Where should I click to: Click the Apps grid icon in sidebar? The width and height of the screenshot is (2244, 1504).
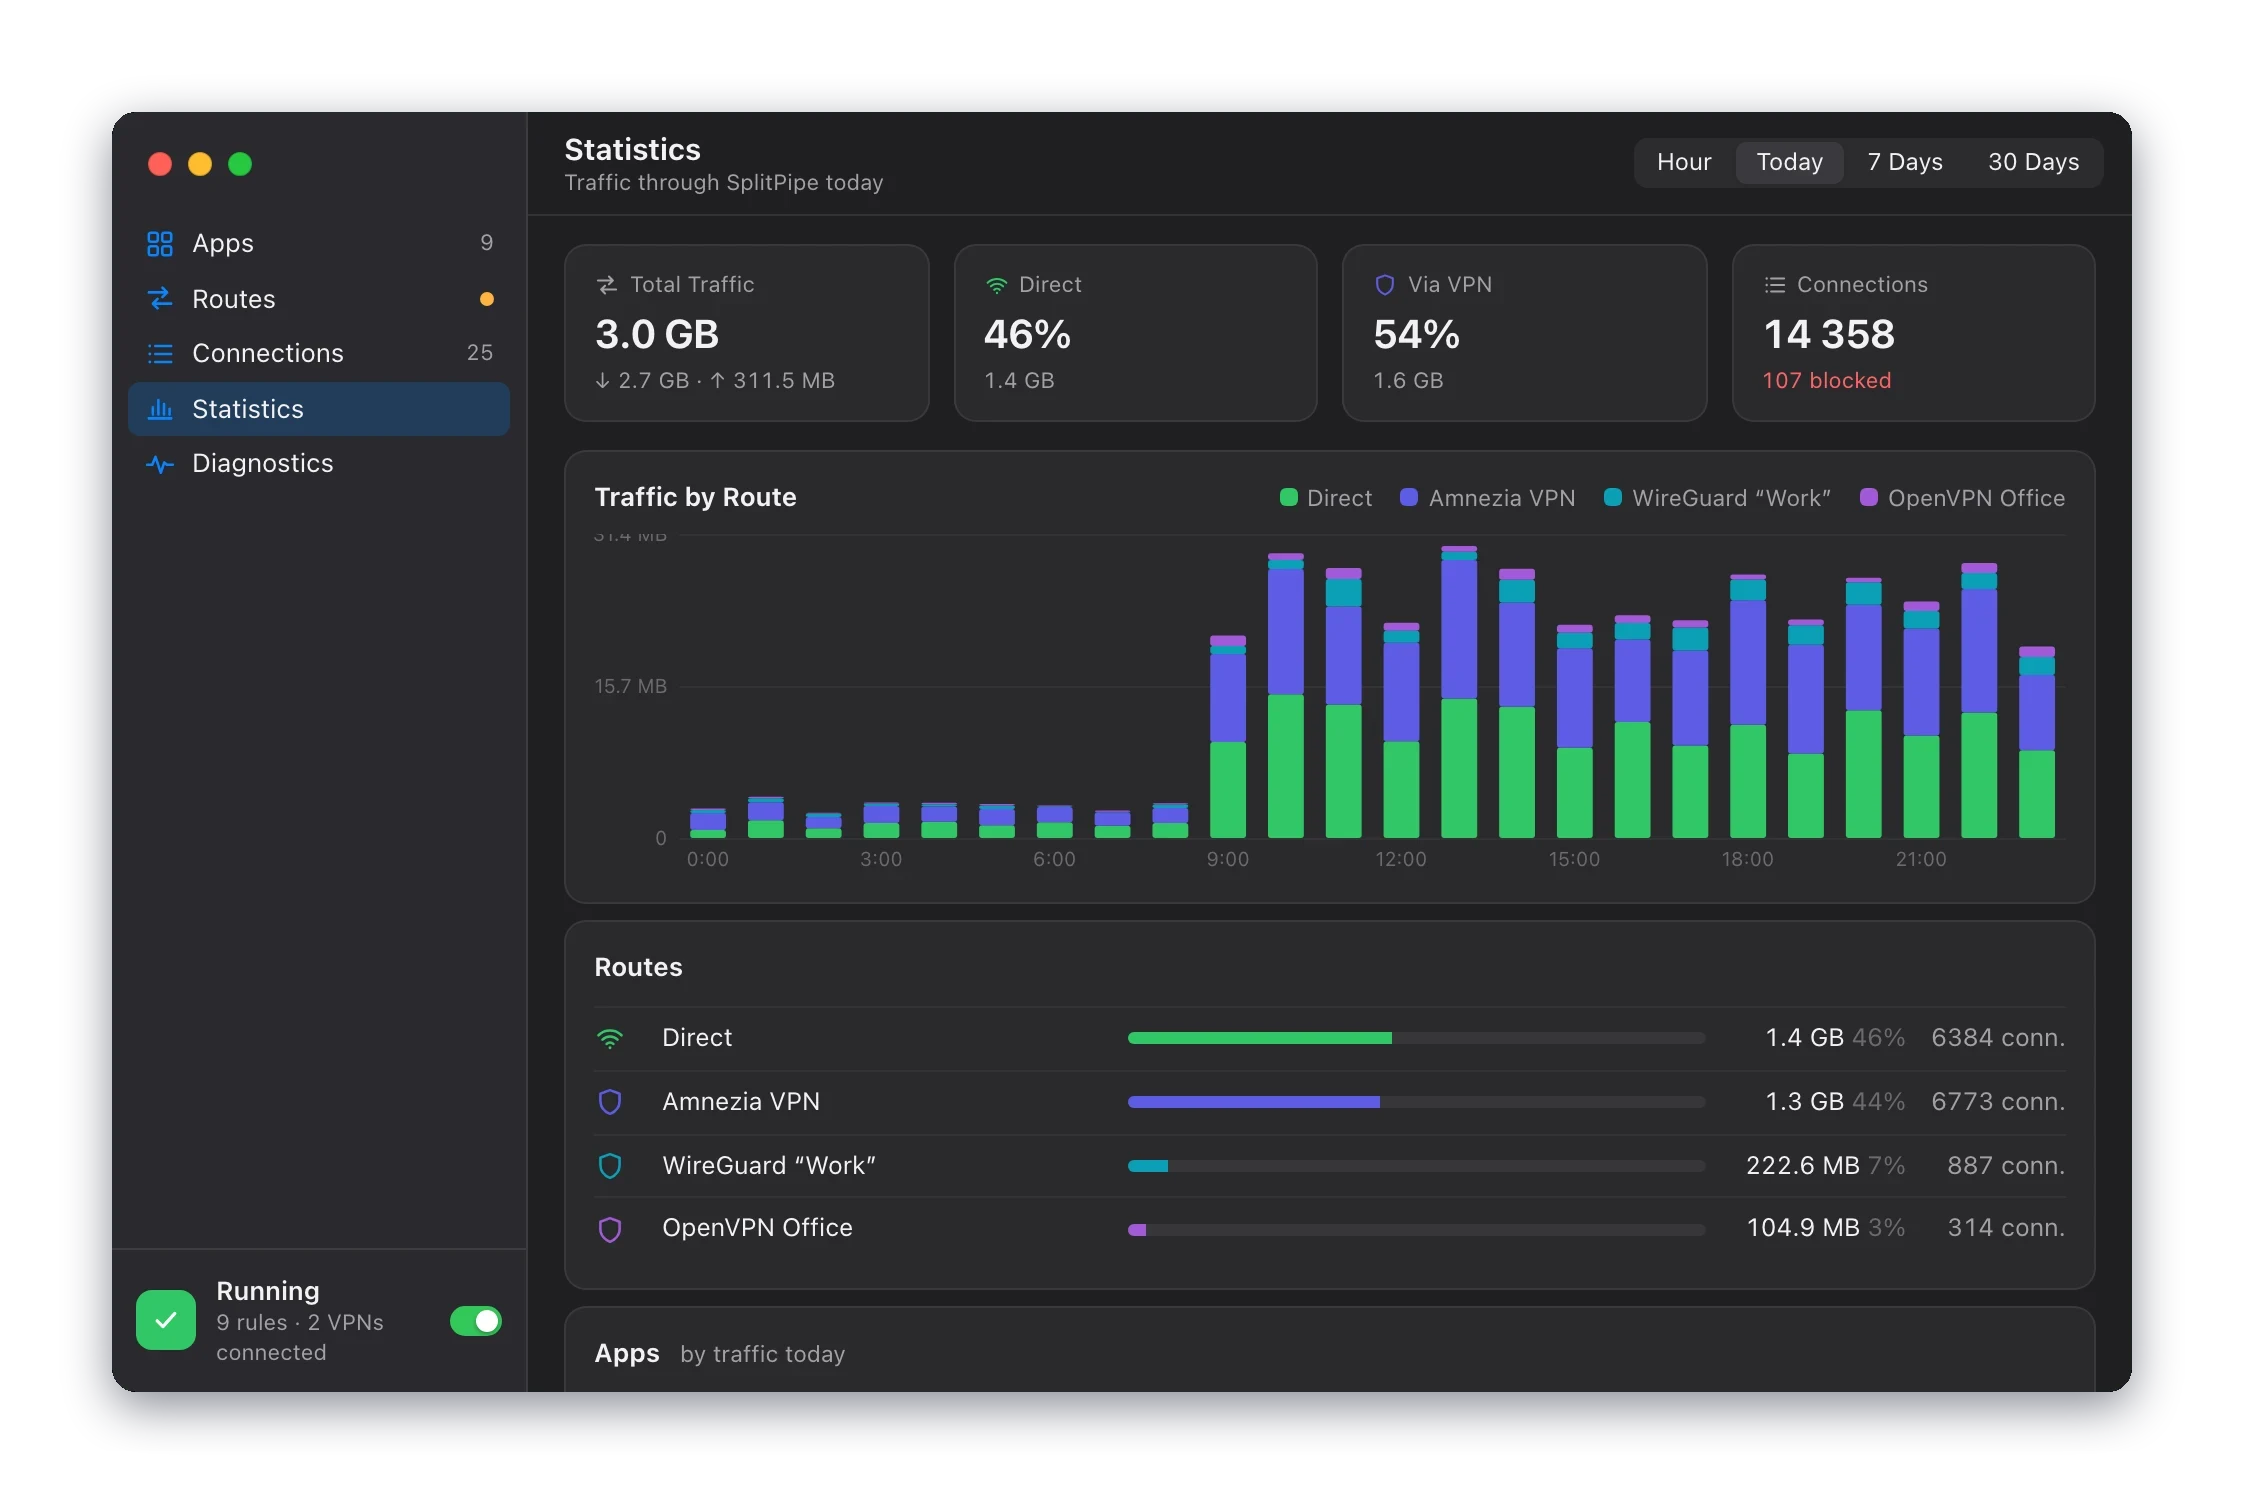click(x=160, y=244)
